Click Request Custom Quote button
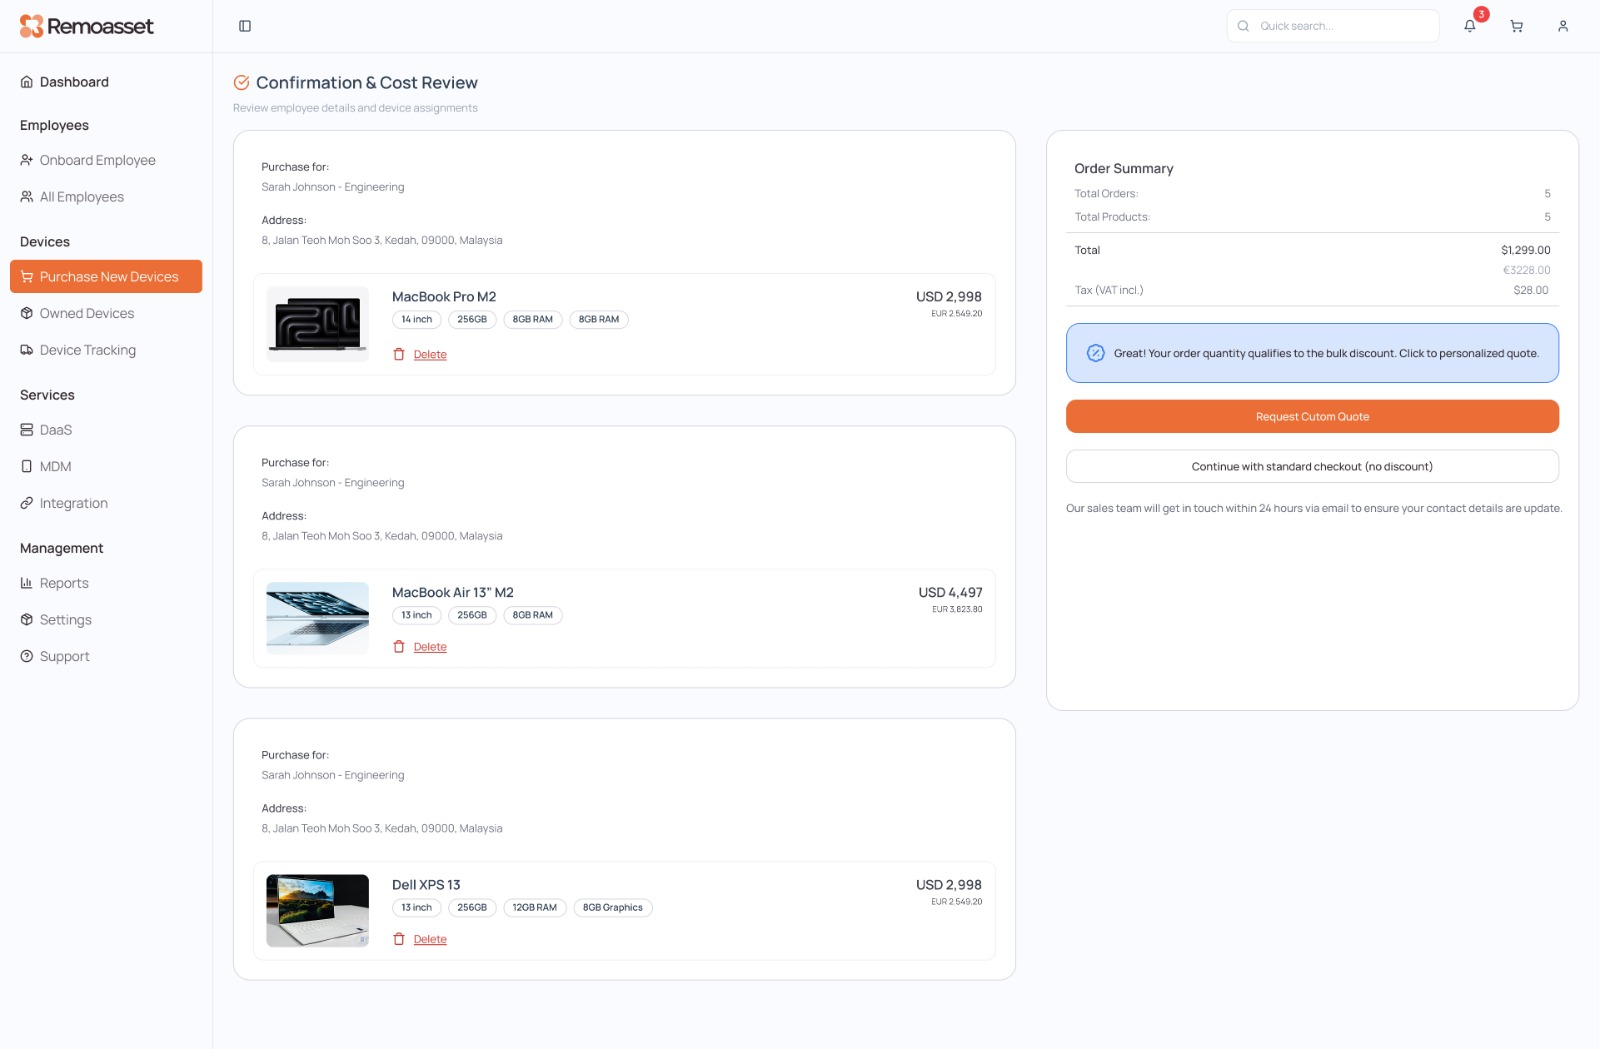Viewport: 1600px width, 1049px height. coord(1312,417)
